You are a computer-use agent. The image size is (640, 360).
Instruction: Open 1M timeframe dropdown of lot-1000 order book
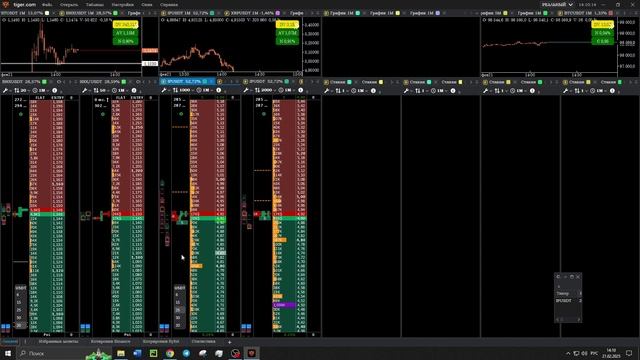204,90
